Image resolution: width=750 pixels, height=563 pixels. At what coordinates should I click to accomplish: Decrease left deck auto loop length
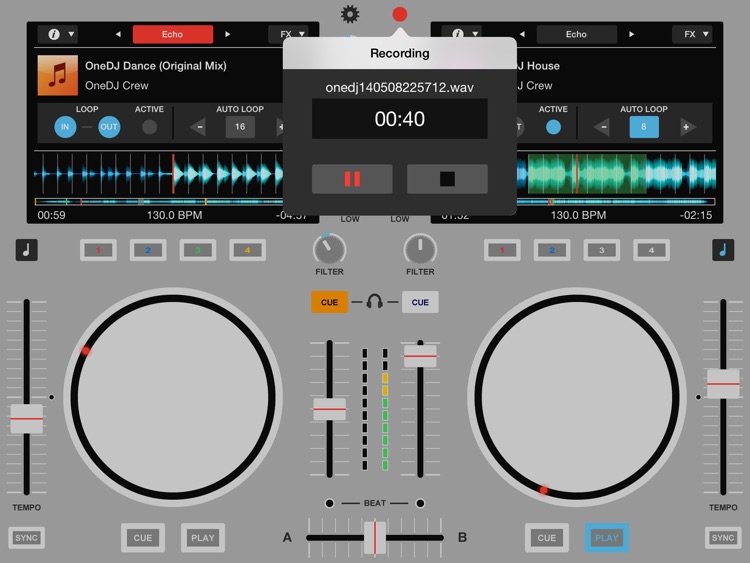point(199,127)
